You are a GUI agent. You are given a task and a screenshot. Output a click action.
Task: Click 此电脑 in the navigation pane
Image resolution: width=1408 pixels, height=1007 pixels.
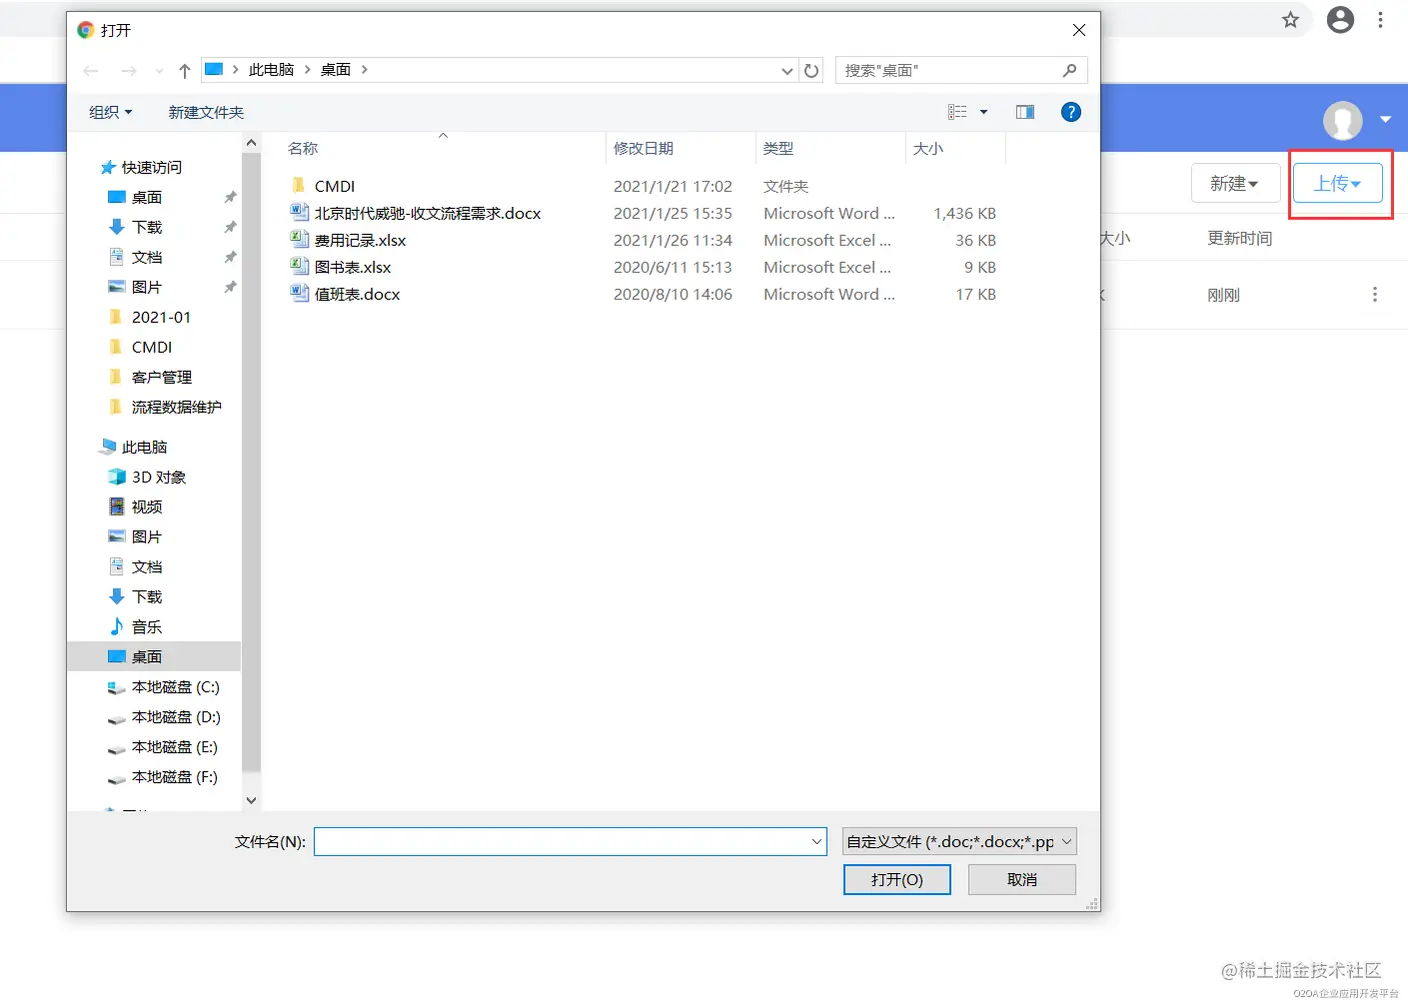coord(144,447)
